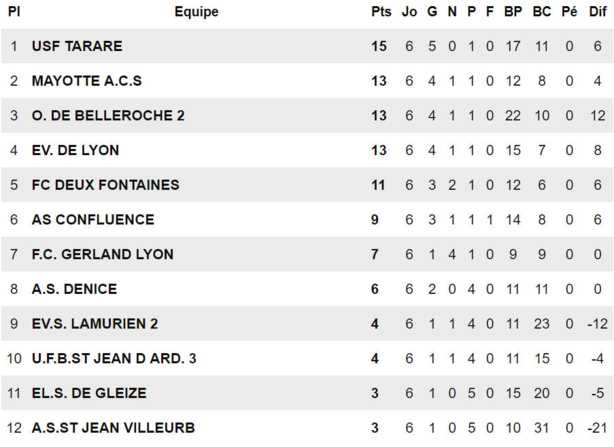Viewport: 614px width, 447px height.
Task: Select EV.S. LAMURIEN 2 team
Action: pos(95,324)
